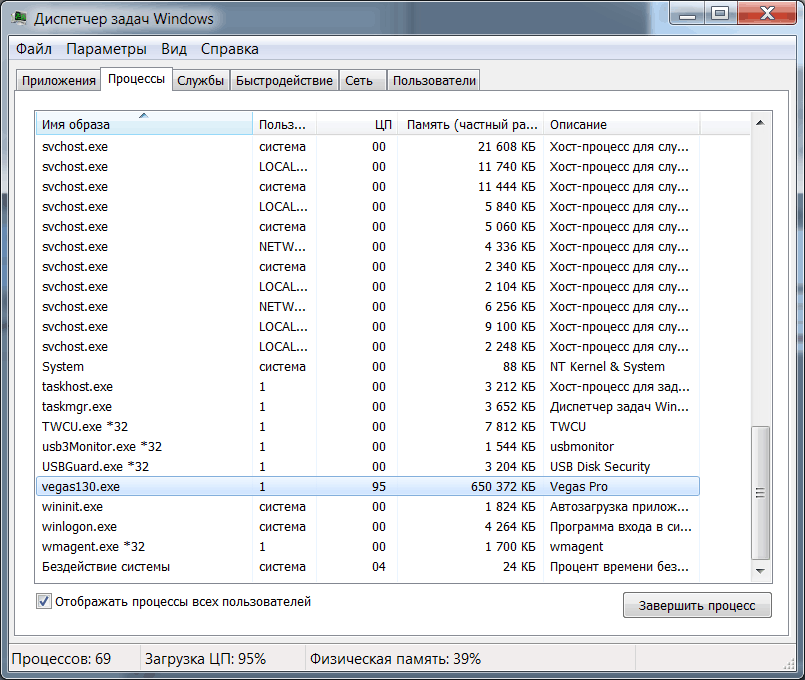Open the Файл menu
The image size is (805, 680).
click(34, 49)
